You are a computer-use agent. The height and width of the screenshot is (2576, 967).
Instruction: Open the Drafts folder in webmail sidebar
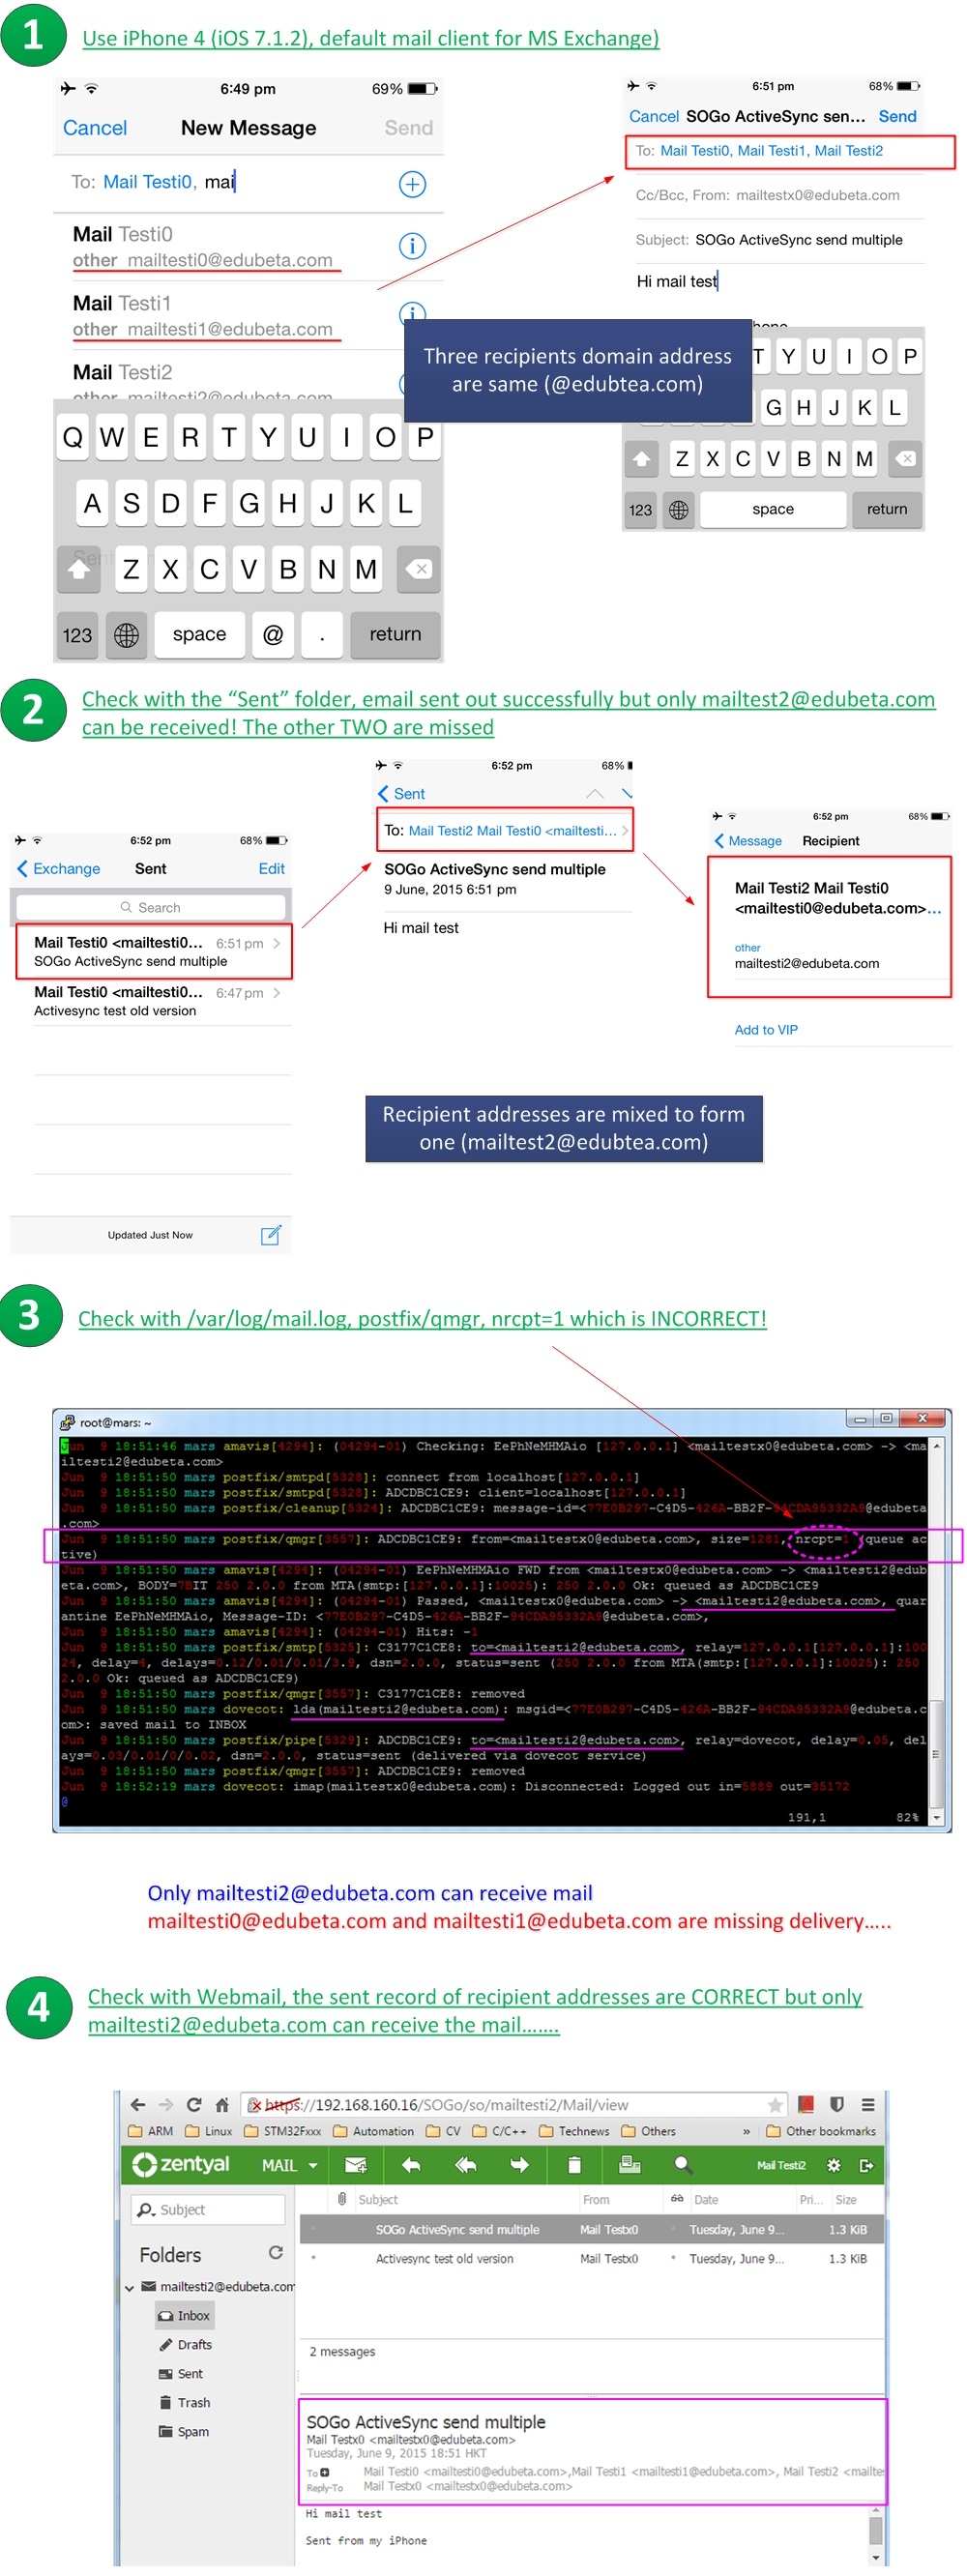coord(194,2345)
